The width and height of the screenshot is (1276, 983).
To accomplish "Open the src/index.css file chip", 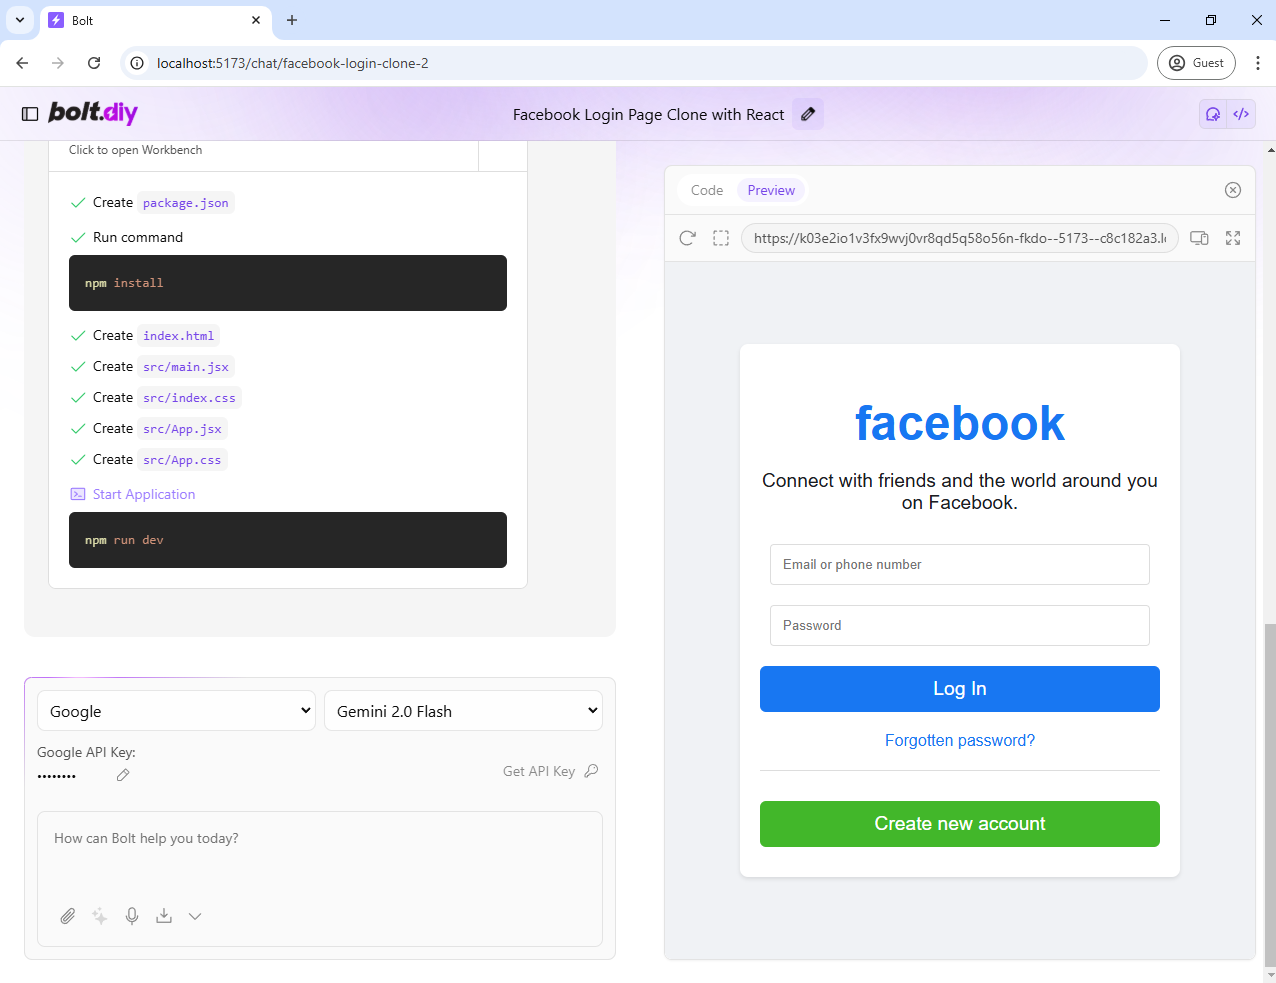I will coord(189,398).
